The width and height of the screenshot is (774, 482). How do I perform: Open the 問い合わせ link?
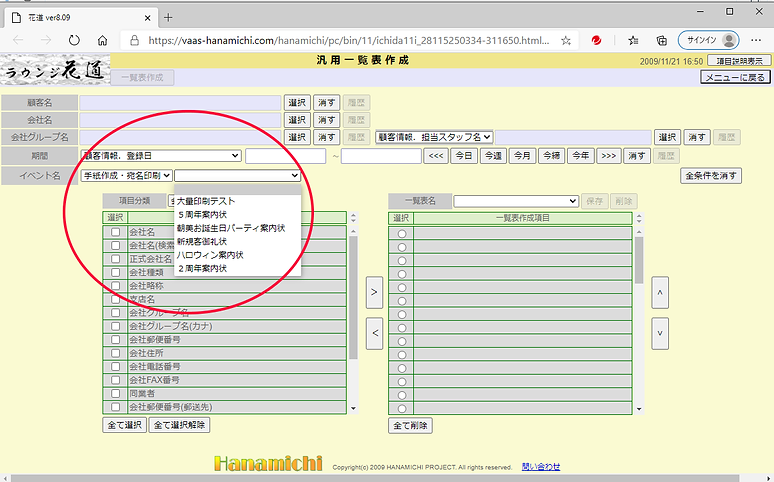[541, 466]
